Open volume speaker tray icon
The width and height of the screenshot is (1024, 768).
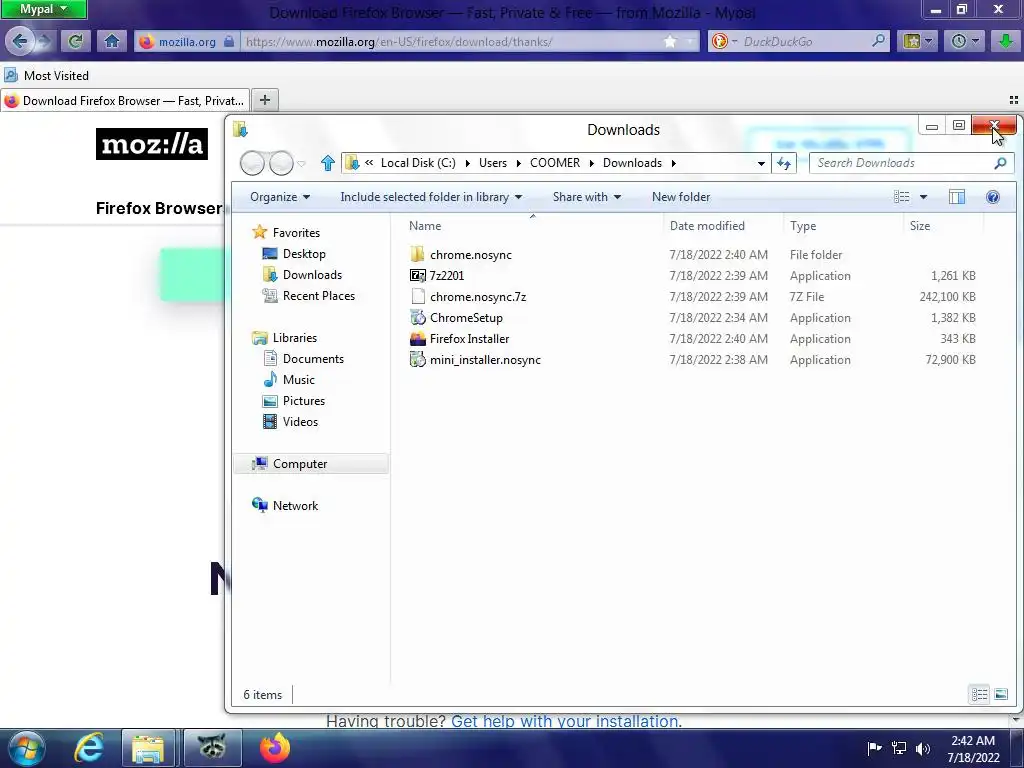point(923,748)
